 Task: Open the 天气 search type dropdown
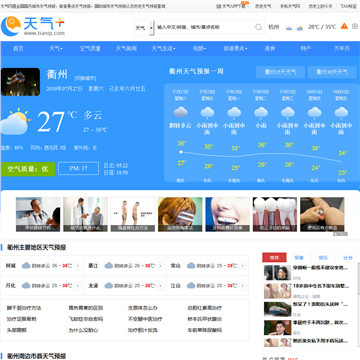(x=144, y=28)
